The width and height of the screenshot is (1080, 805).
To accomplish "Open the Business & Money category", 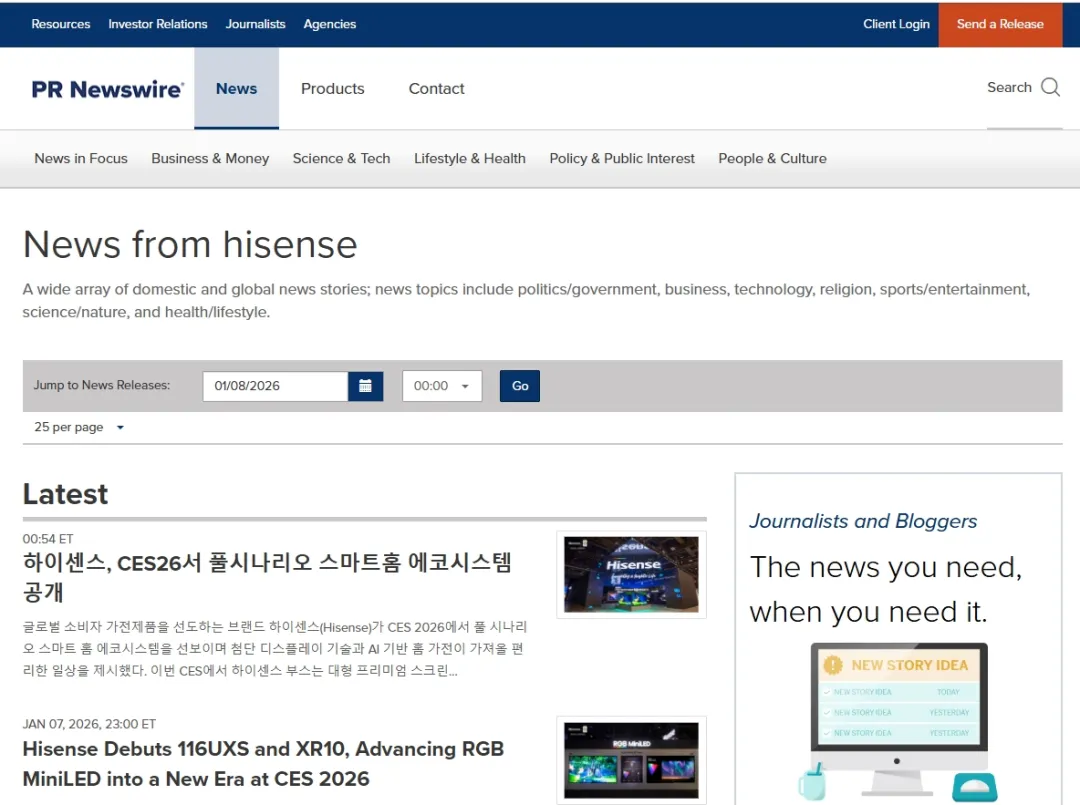I will (x=210, y=158).
